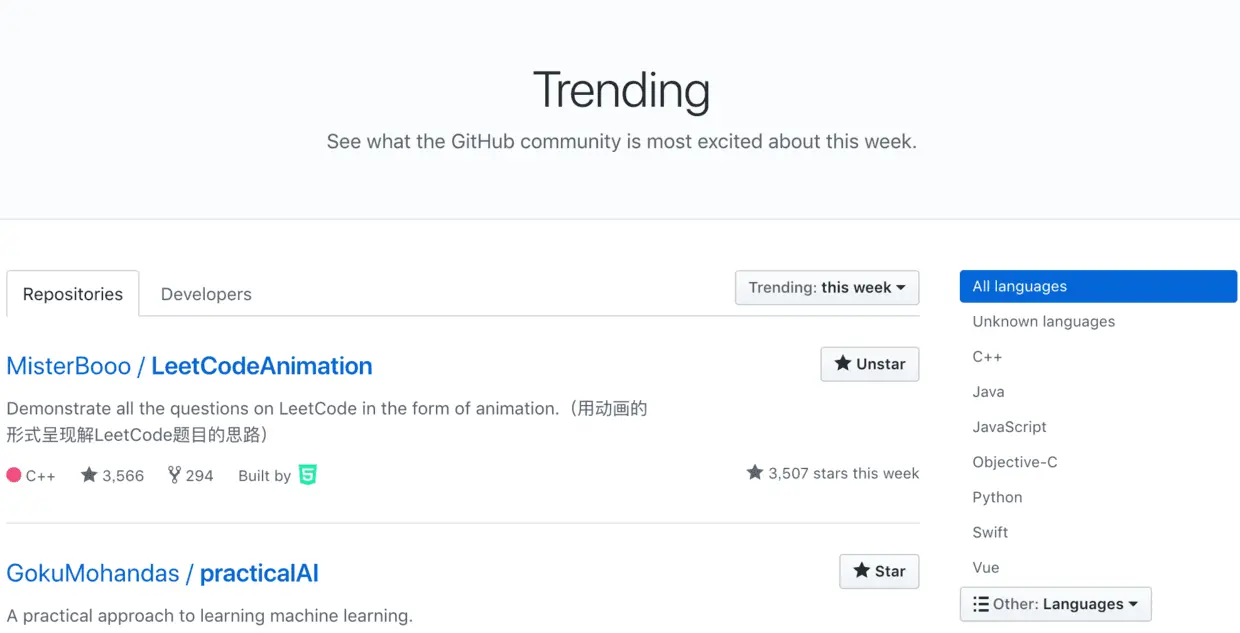Screen dimensions: 1240x633
Task: Click the list icon in Other Languages button
Action: click(x=981, y=604)
